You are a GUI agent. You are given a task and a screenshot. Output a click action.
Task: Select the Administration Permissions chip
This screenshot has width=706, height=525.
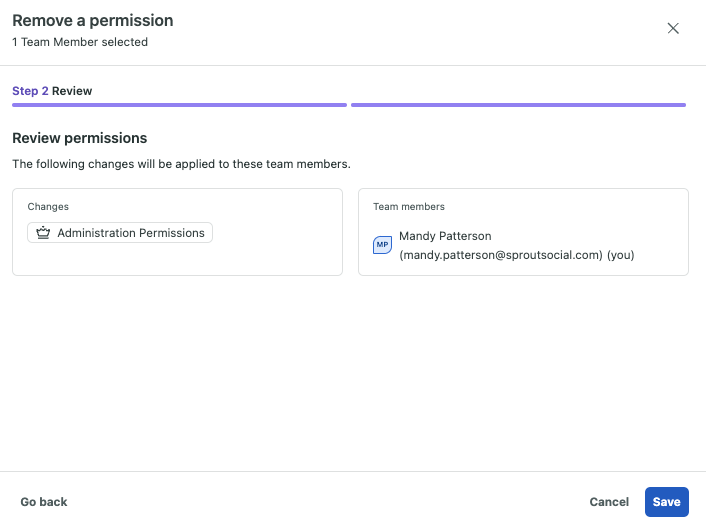[x=120, y=233]
